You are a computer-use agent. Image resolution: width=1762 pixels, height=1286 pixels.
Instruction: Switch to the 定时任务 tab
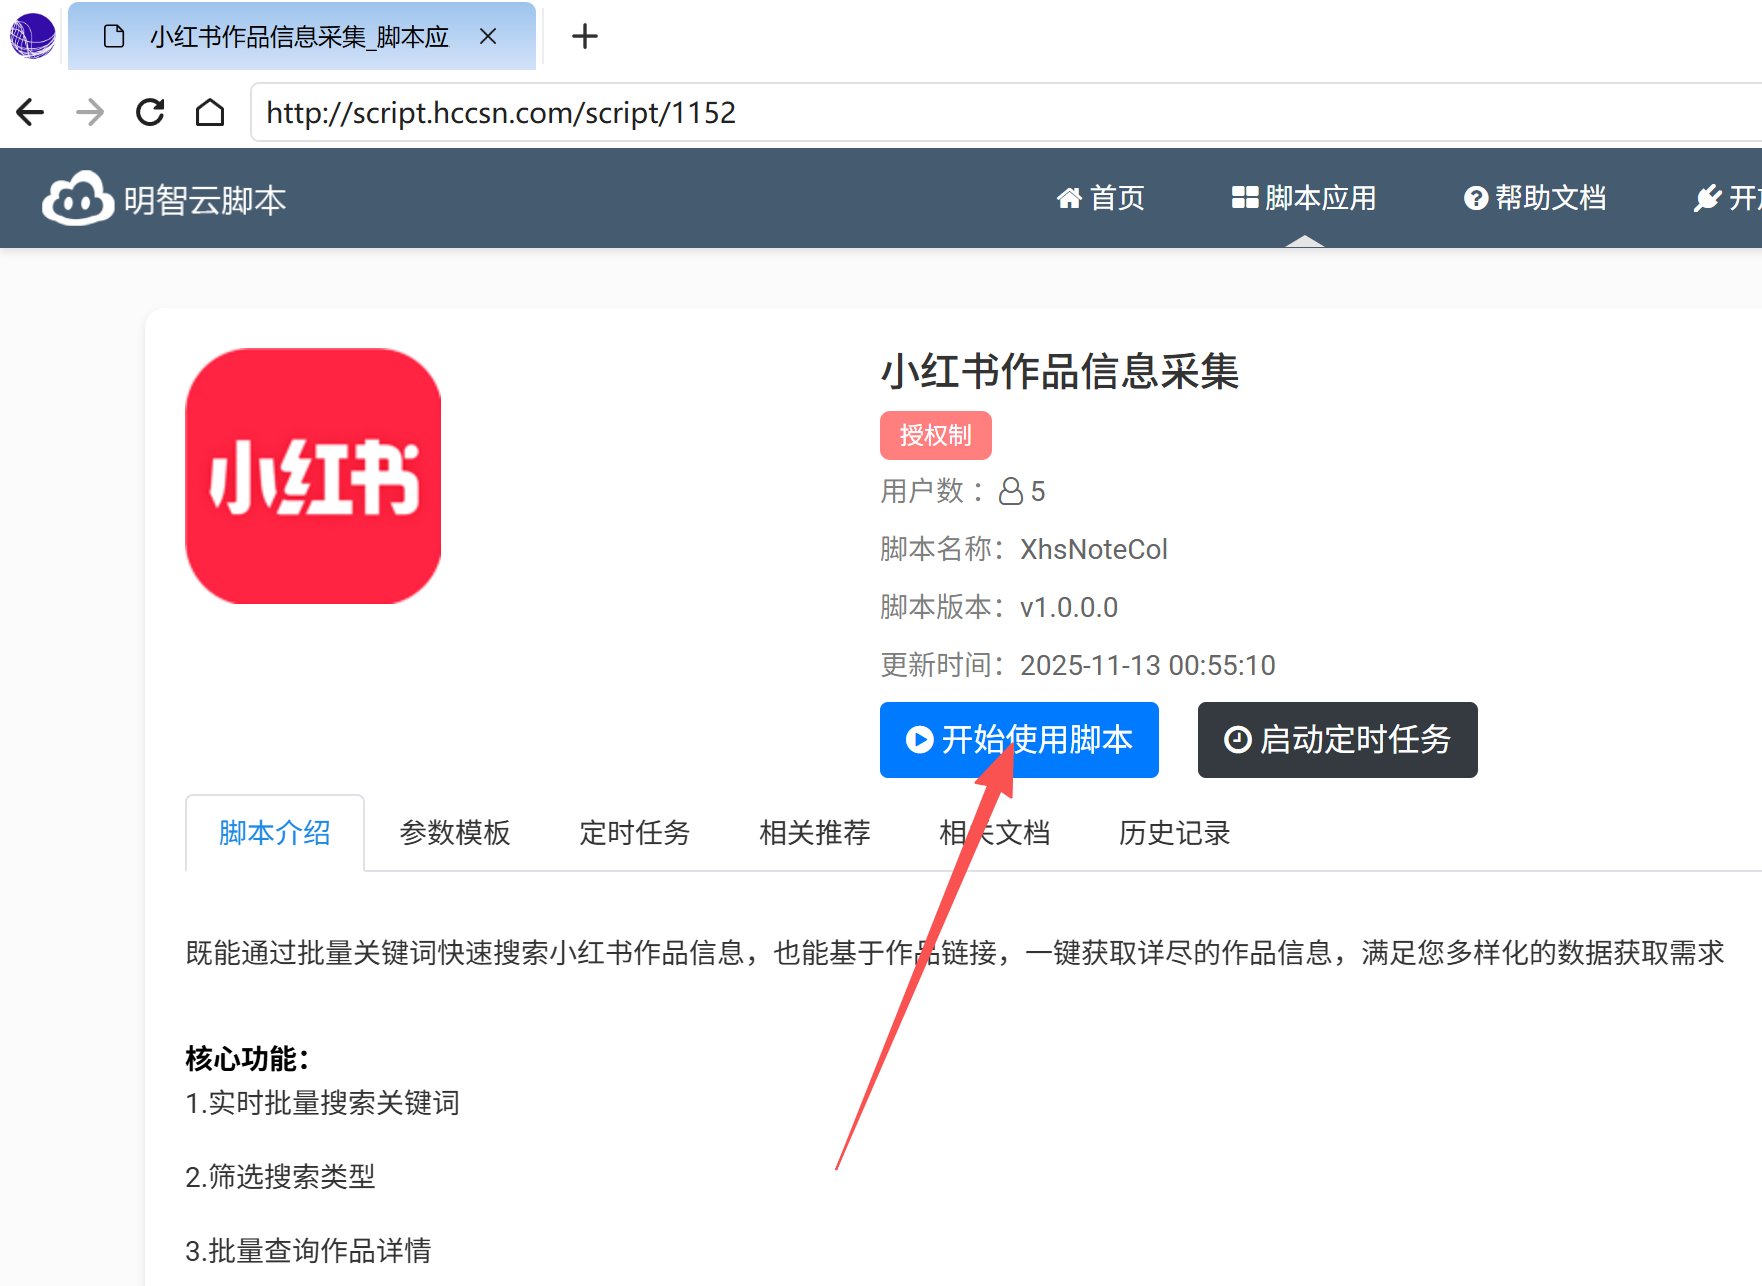coord(635,833)
